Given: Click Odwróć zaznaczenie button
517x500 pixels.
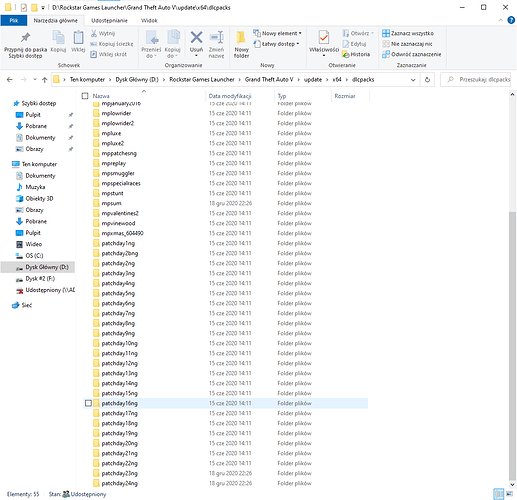Looking at the screenshot, I should point(412,54).
